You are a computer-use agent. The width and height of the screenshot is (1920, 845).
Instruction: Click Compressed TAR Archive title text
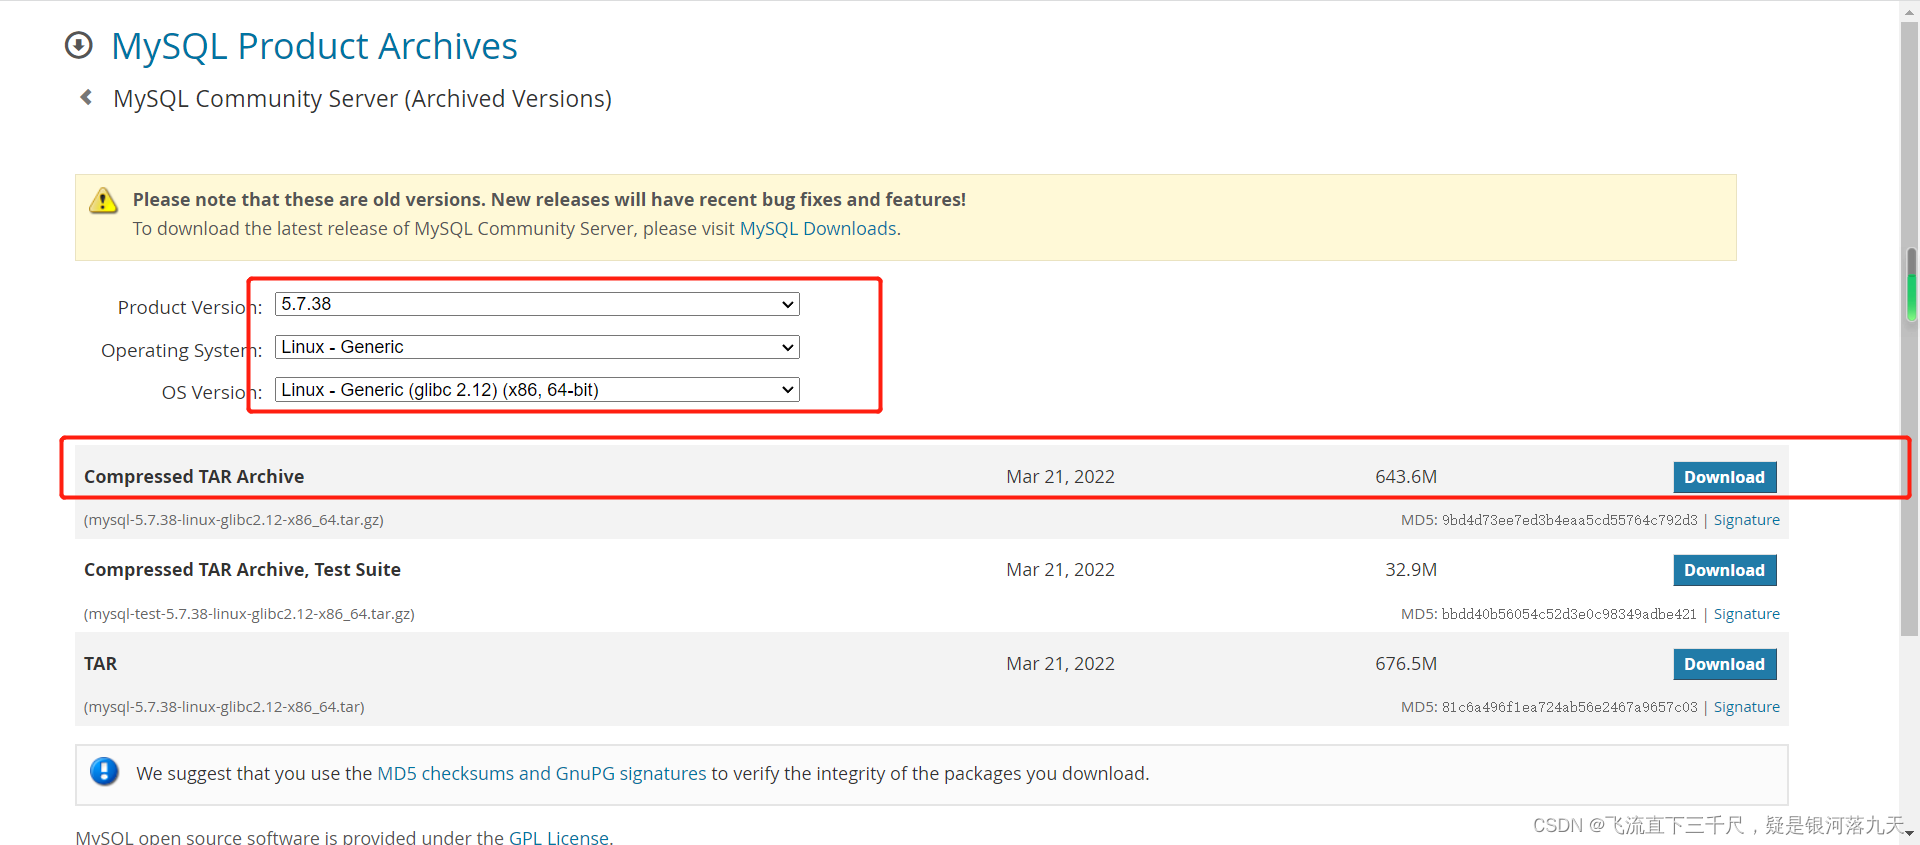pos(194,477)
